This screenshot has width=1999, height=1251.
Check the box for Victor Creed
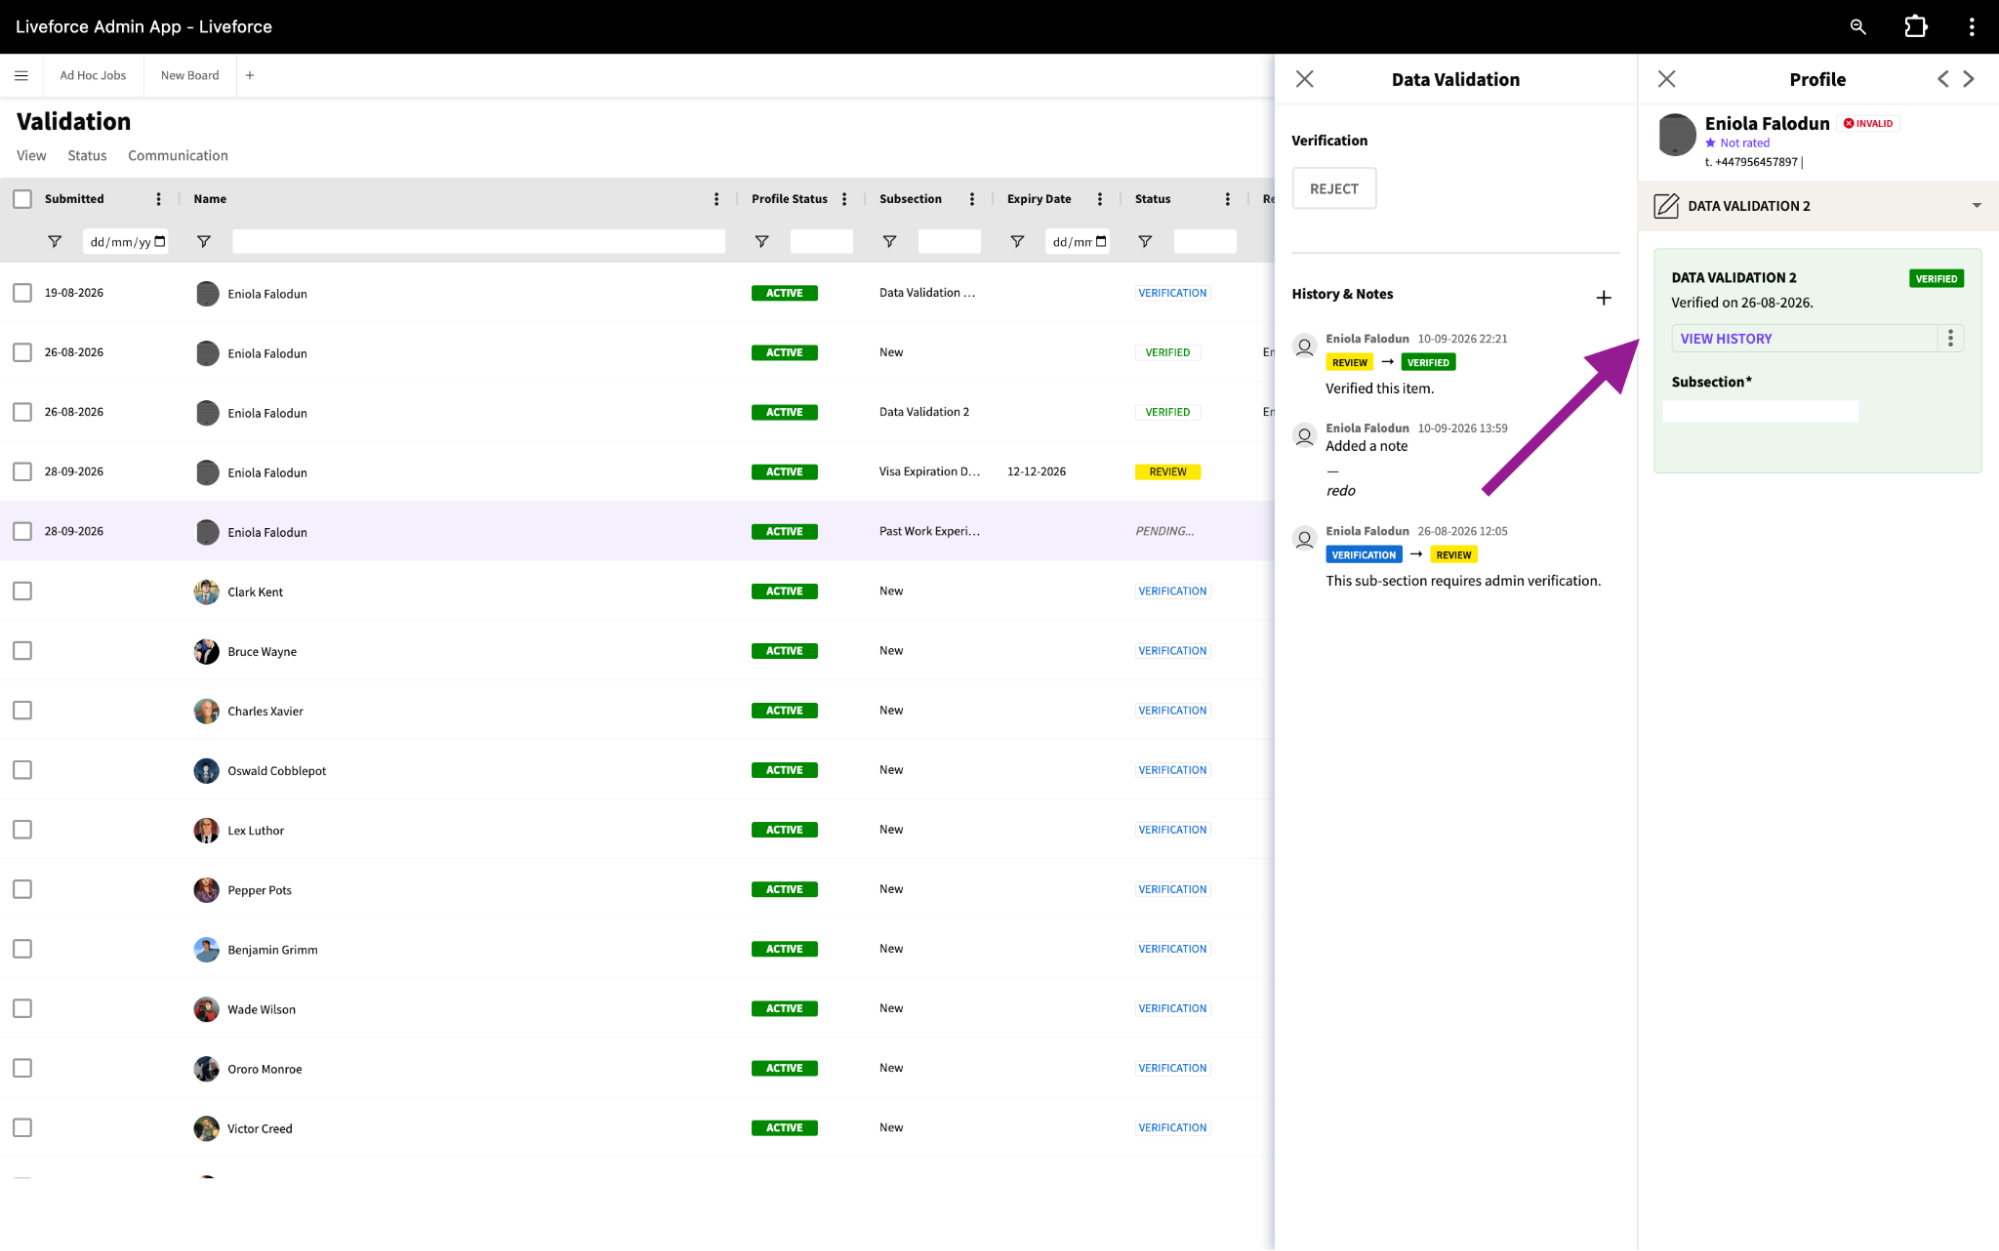(22, 1128)
